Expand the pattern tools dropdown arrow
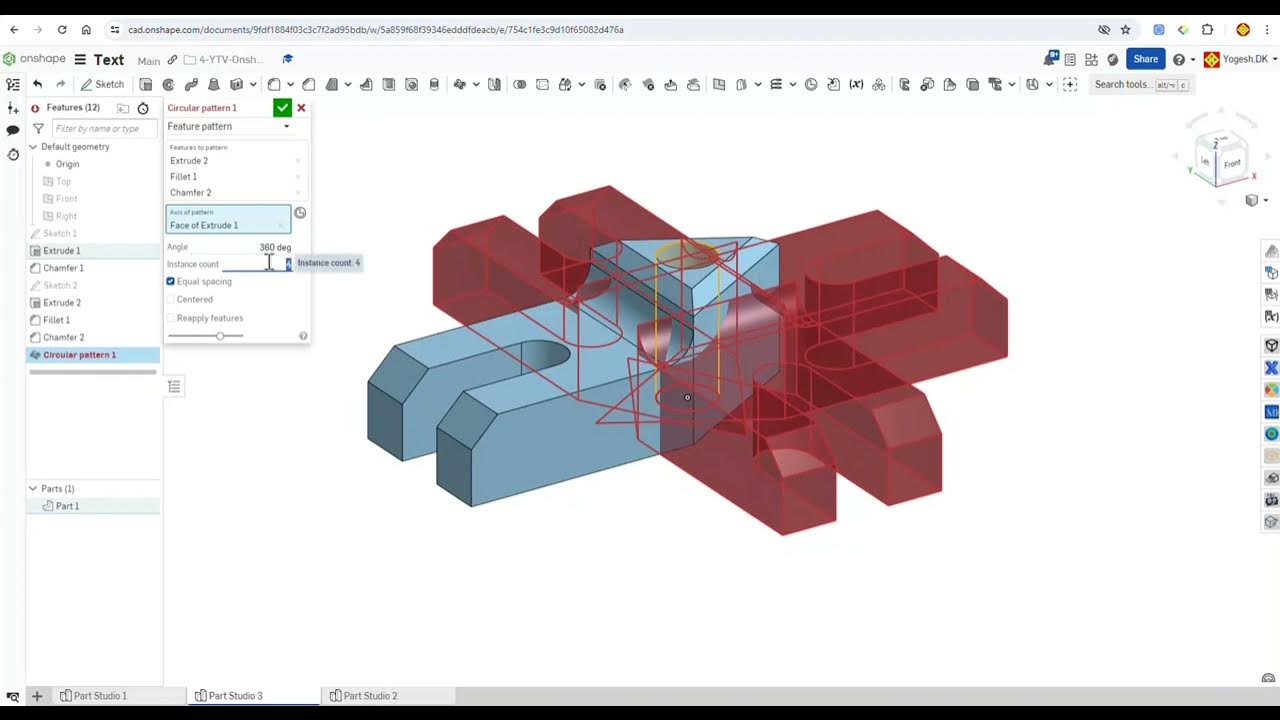The width and height of the screenshot is (1280, 720). pos(476,85)
